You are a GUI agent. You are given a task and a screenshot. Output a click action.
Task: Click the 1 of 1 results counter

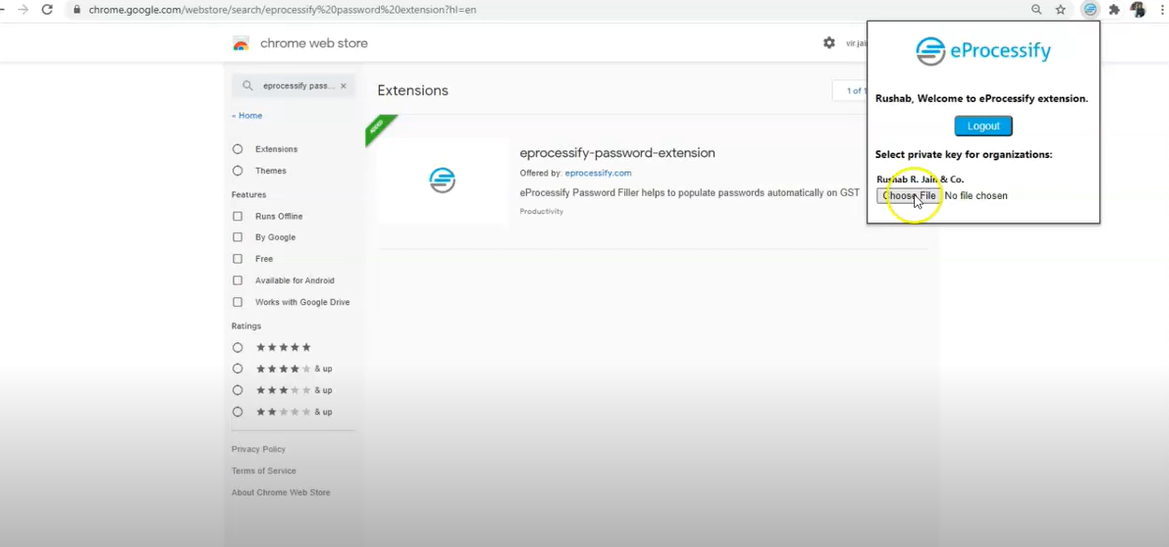856,91
